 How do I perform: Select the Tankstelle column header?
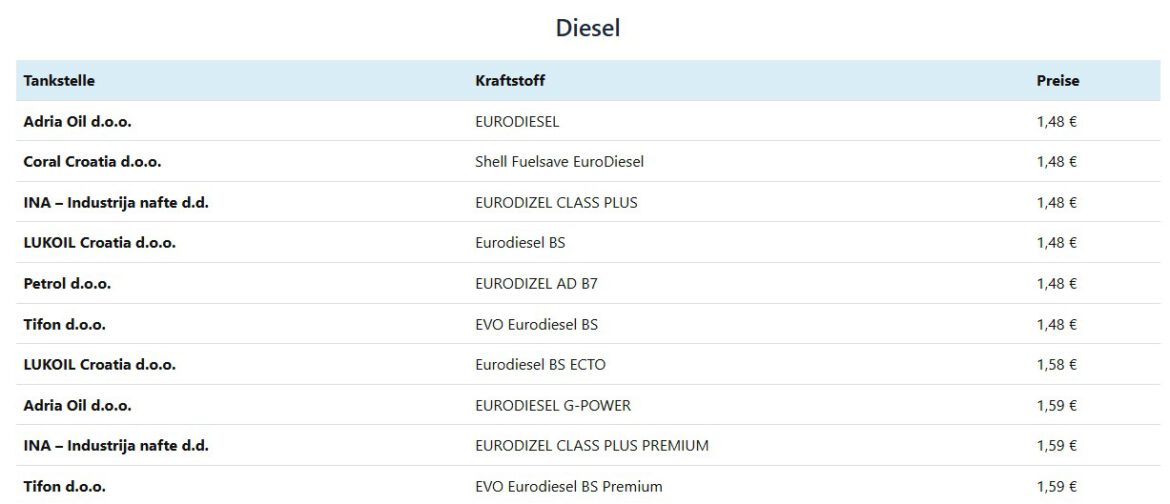(x=59, y=81)
